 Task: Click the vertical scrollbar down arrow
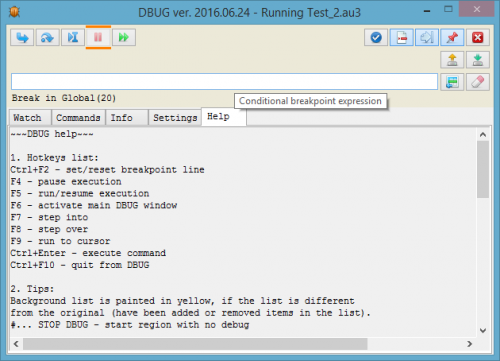pyautogui.click(x=483, y=330)
